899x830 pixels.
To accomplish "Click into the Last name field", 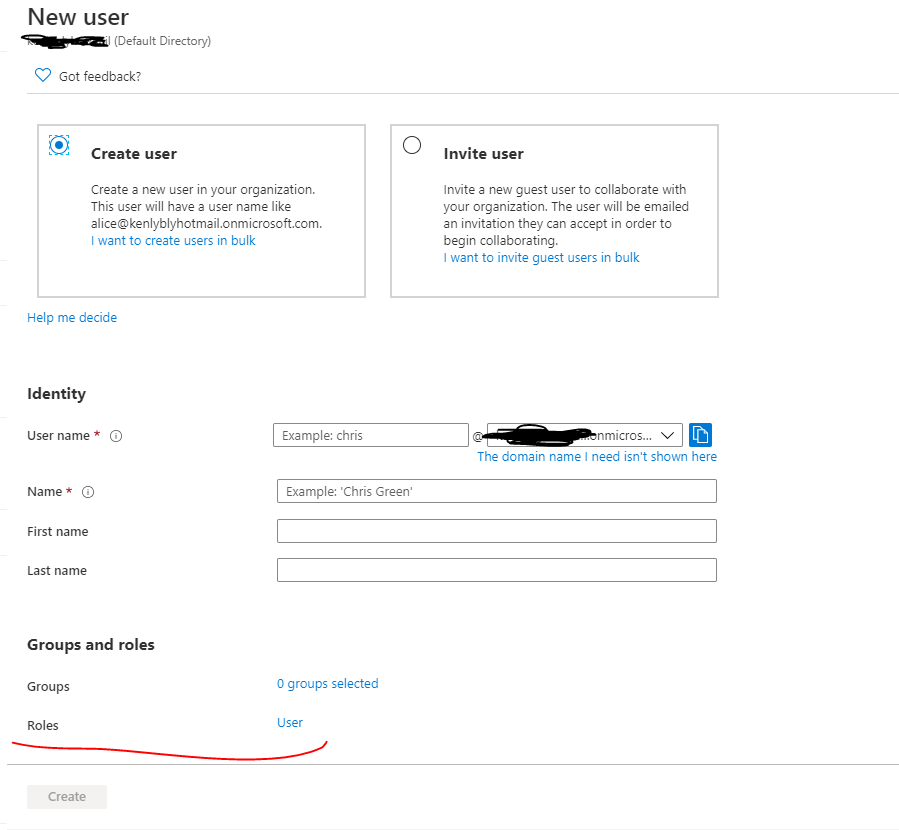I will [496, 570].
